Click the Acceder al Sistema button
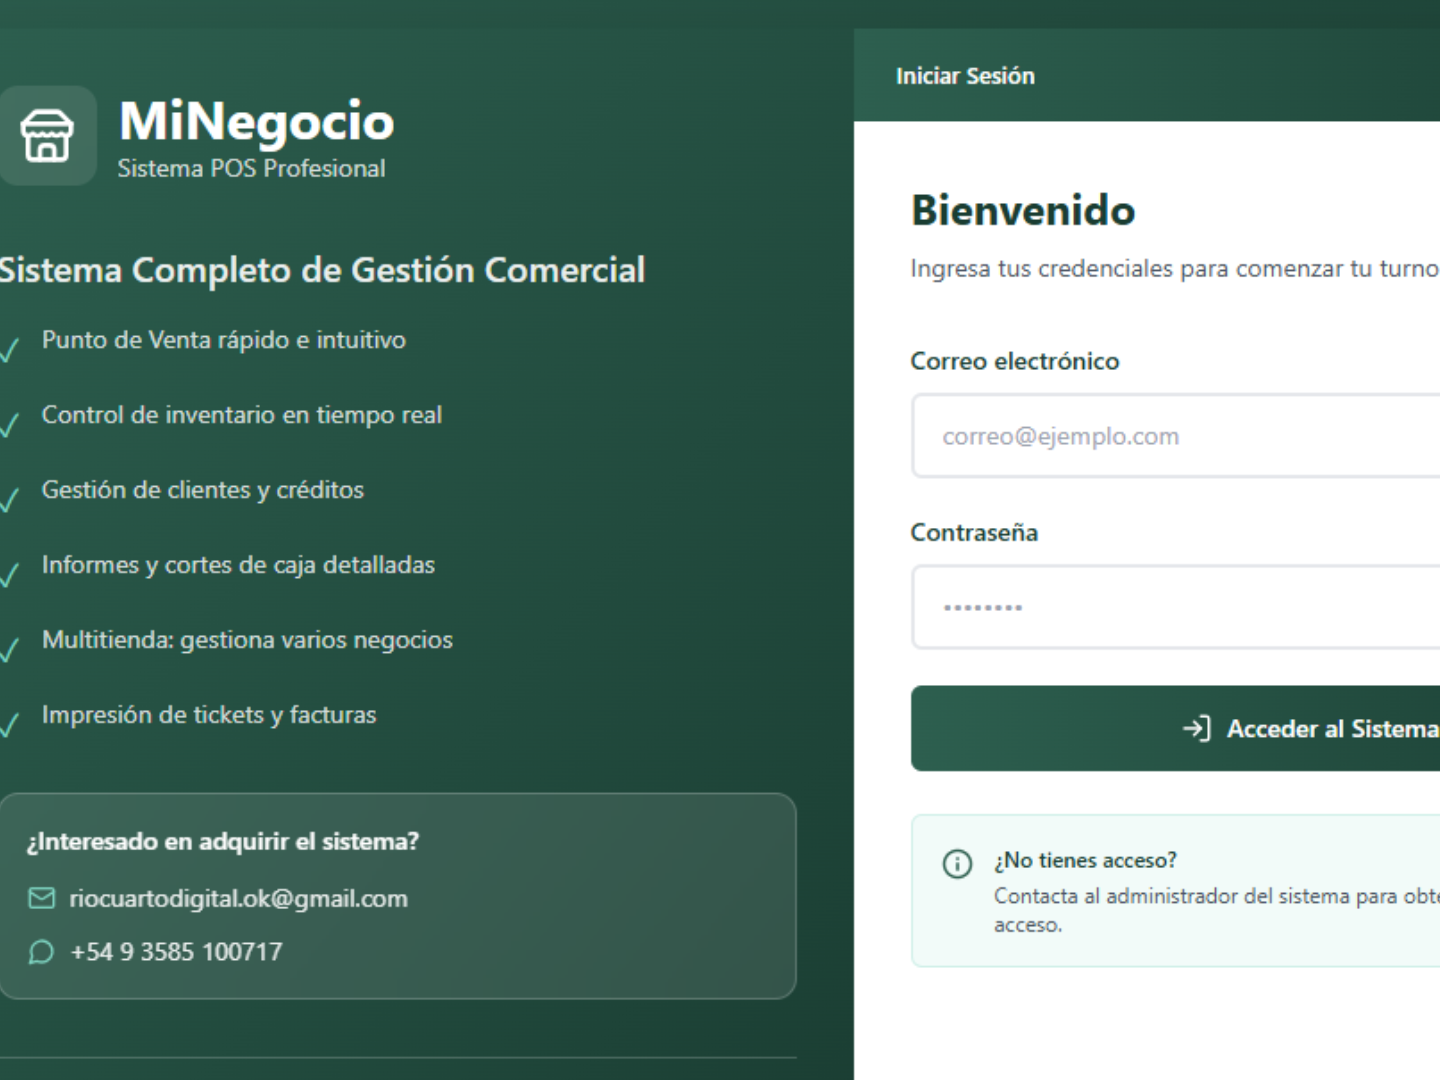The image size is (1440, 1080). pos(1176,728)
